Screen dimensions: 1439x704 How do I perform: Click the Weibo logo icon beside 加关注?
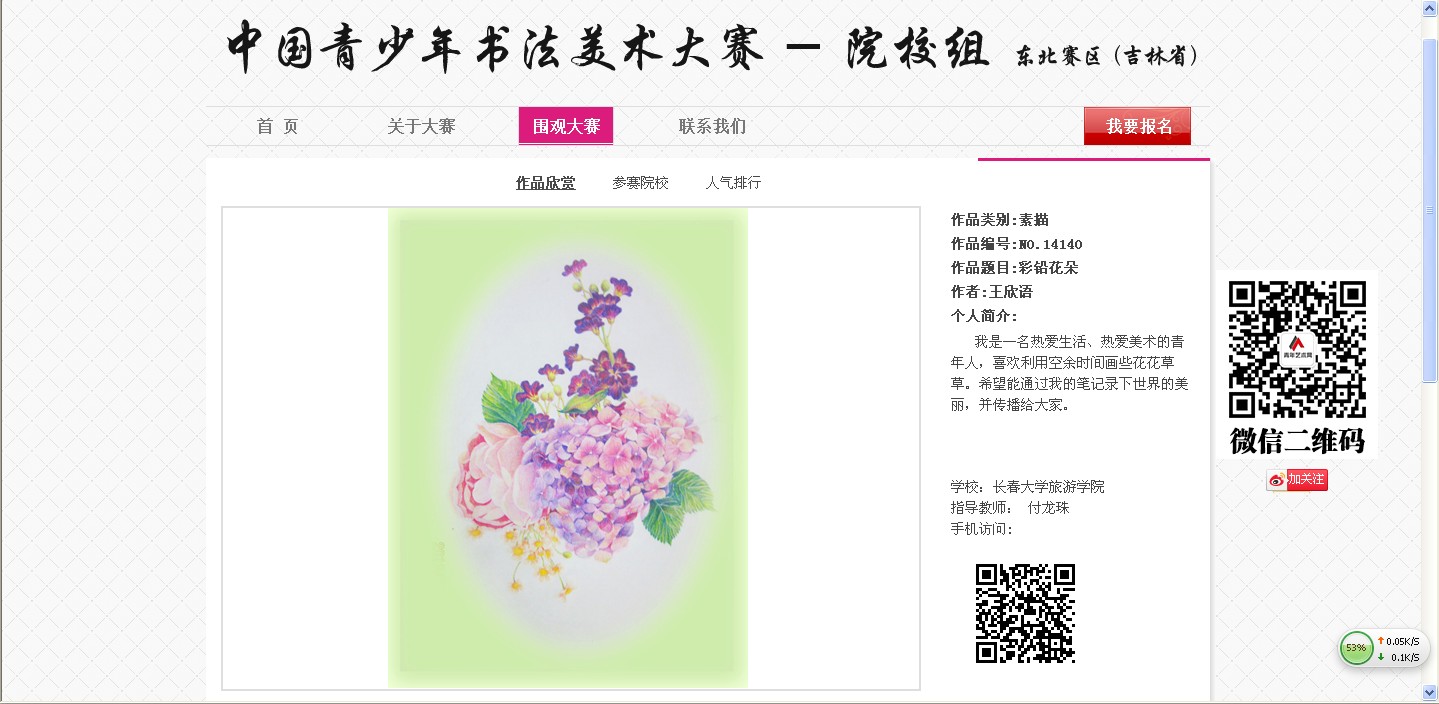click(1276, 481)
